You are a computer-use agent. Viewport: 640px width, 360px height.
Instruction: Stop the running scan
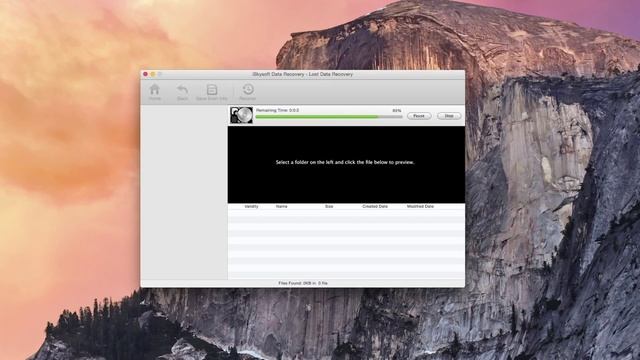click(x=449, y=116)
